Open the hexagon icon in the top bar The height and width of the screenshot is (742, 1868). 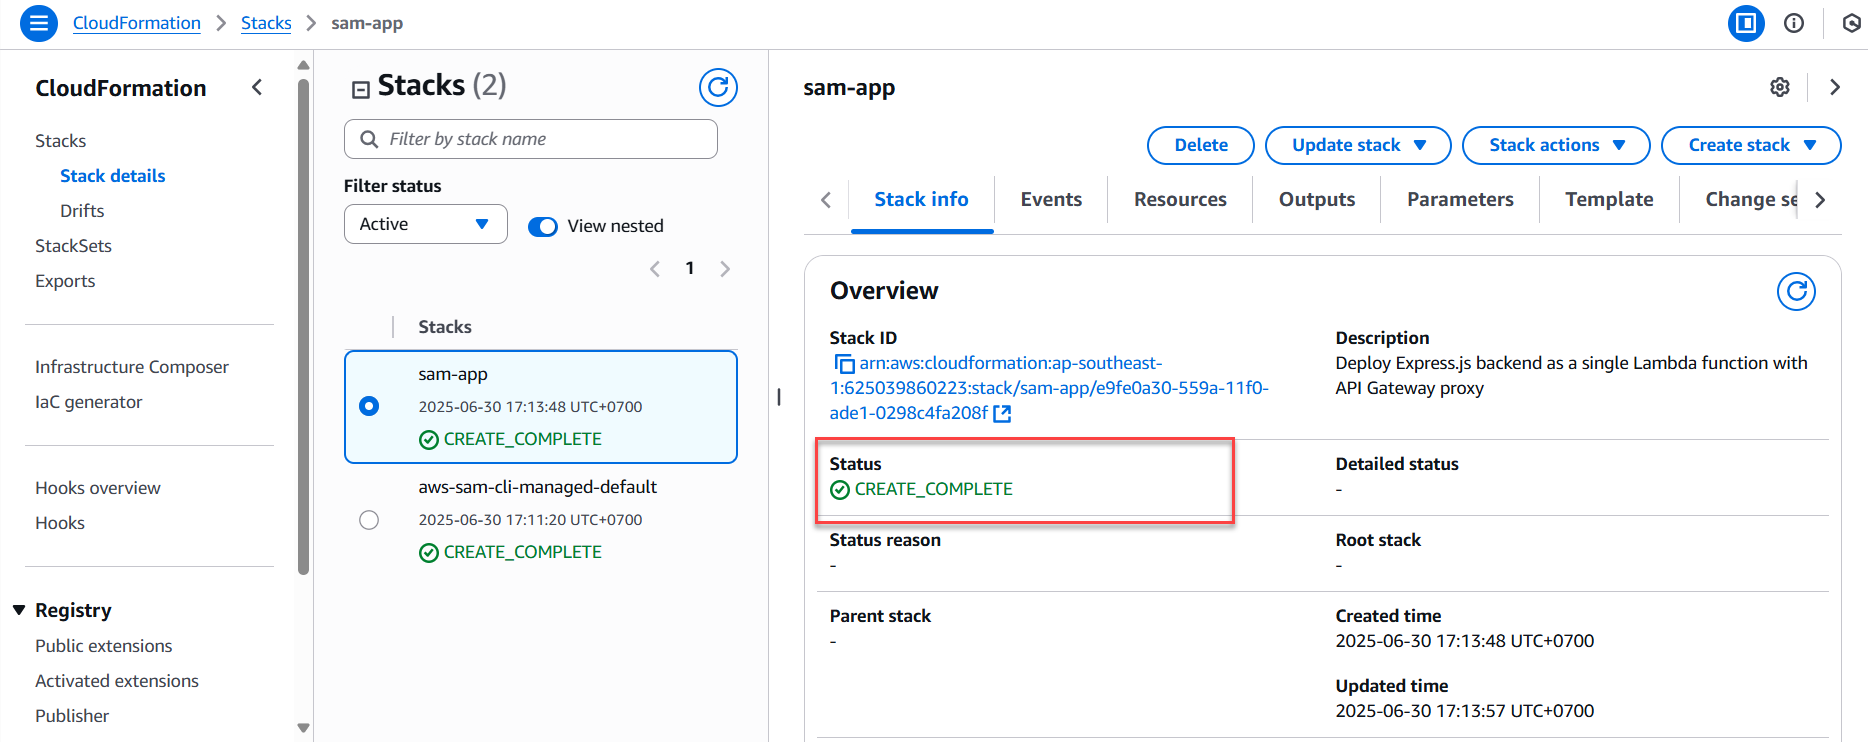(1851, 23)
